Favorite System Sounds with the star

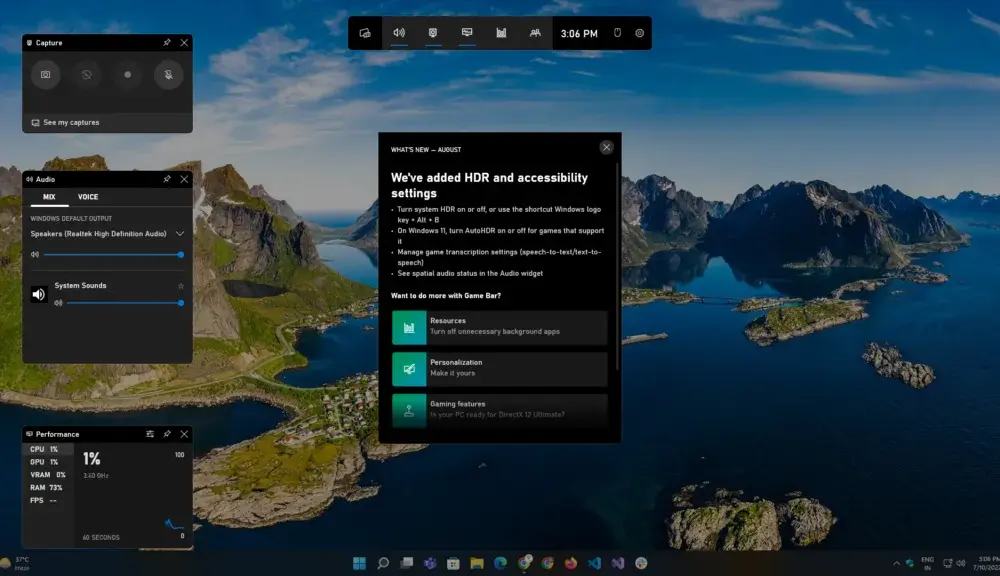pyautogui.click(x=180, y=286)
